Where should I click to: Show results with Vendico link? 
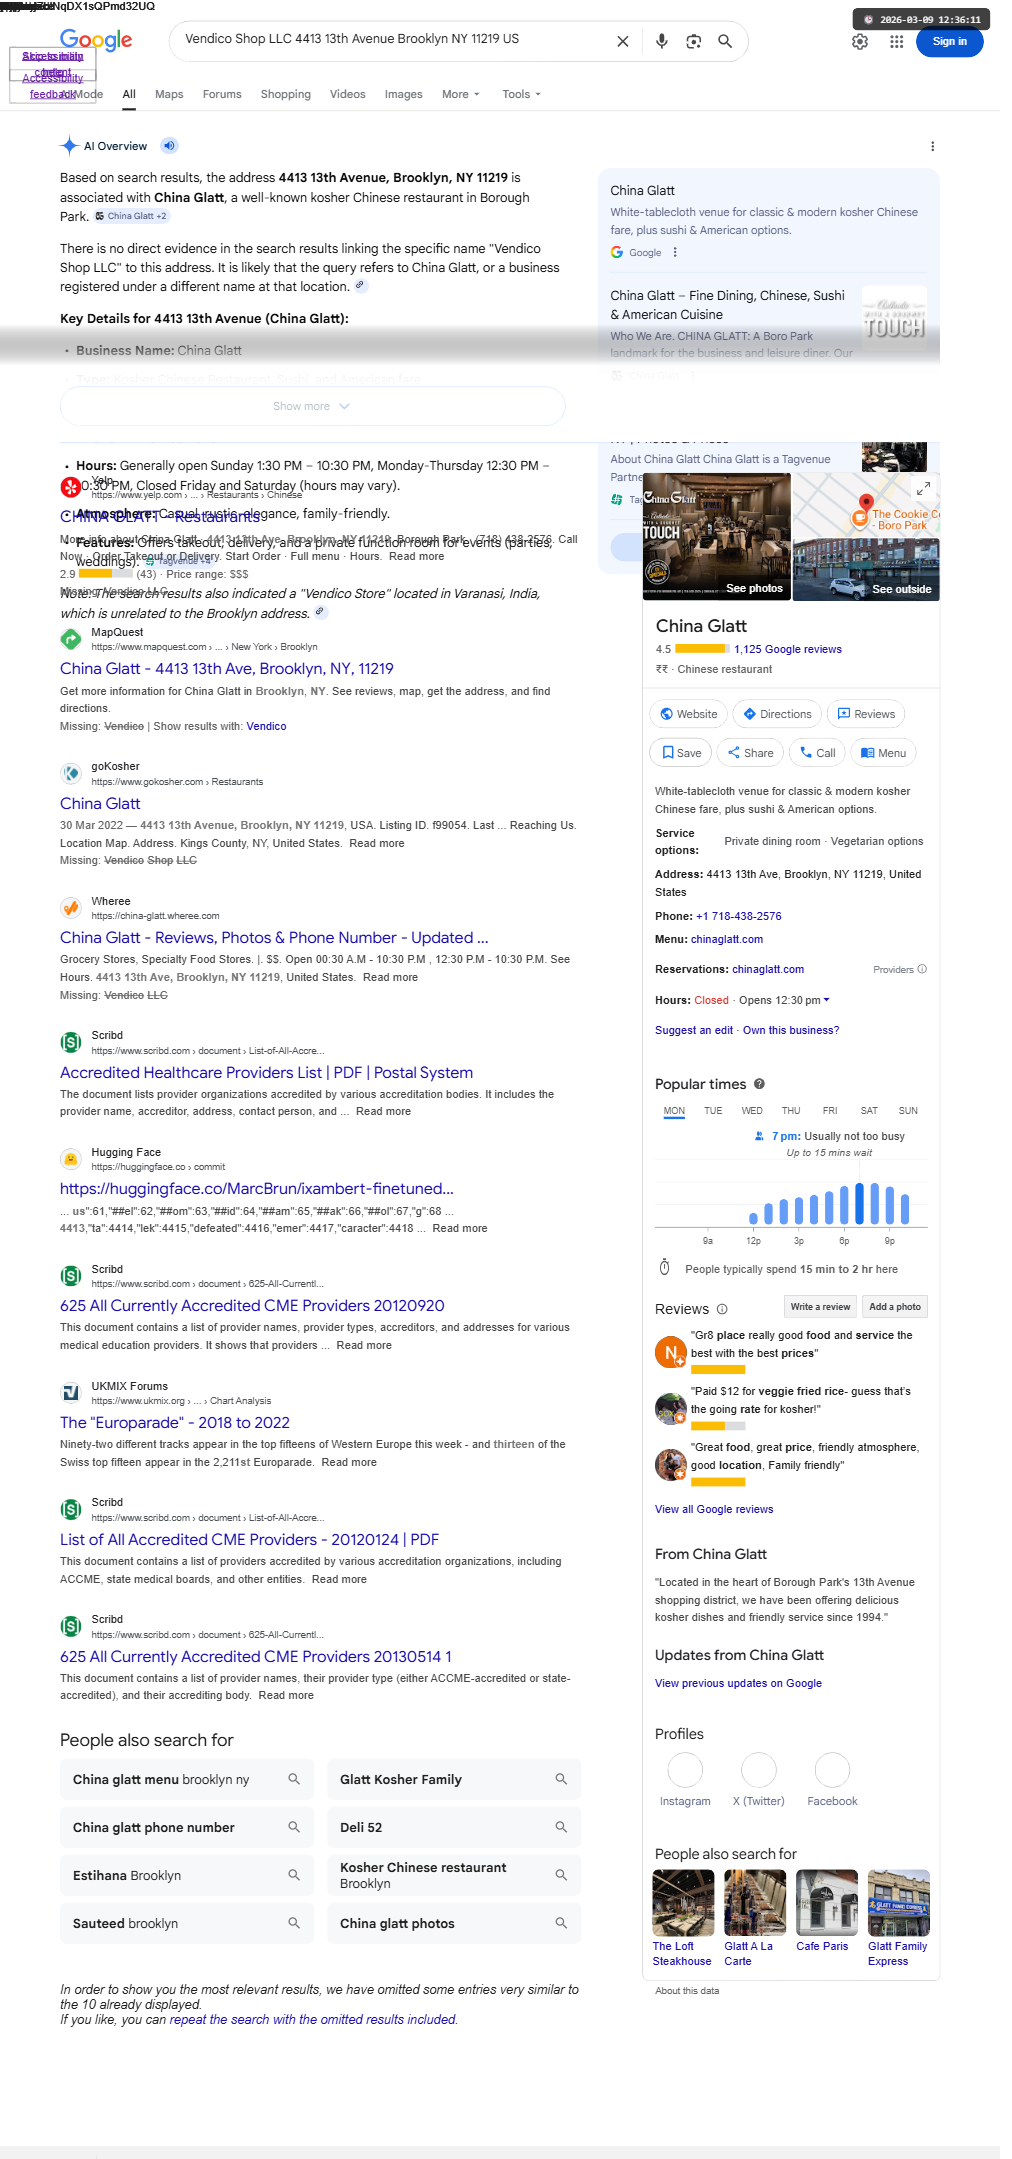point(266,727)
